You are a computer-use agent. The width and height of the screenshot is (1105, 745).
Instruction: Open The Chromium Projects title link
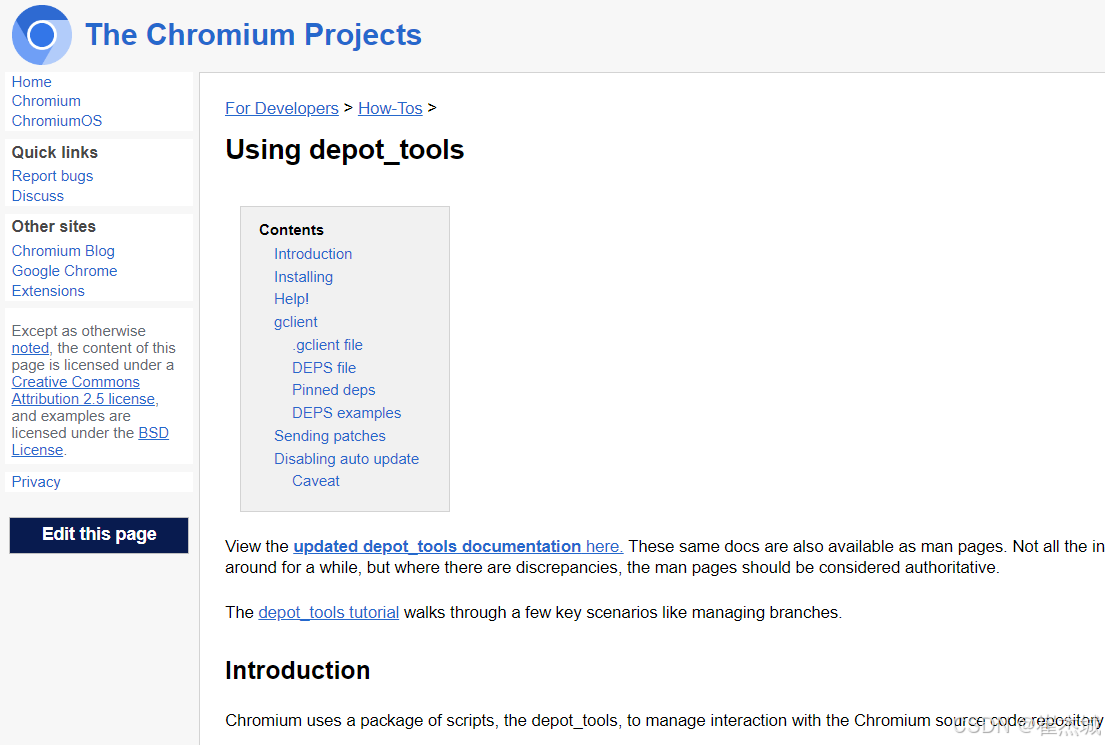click(x=253, y=35)
